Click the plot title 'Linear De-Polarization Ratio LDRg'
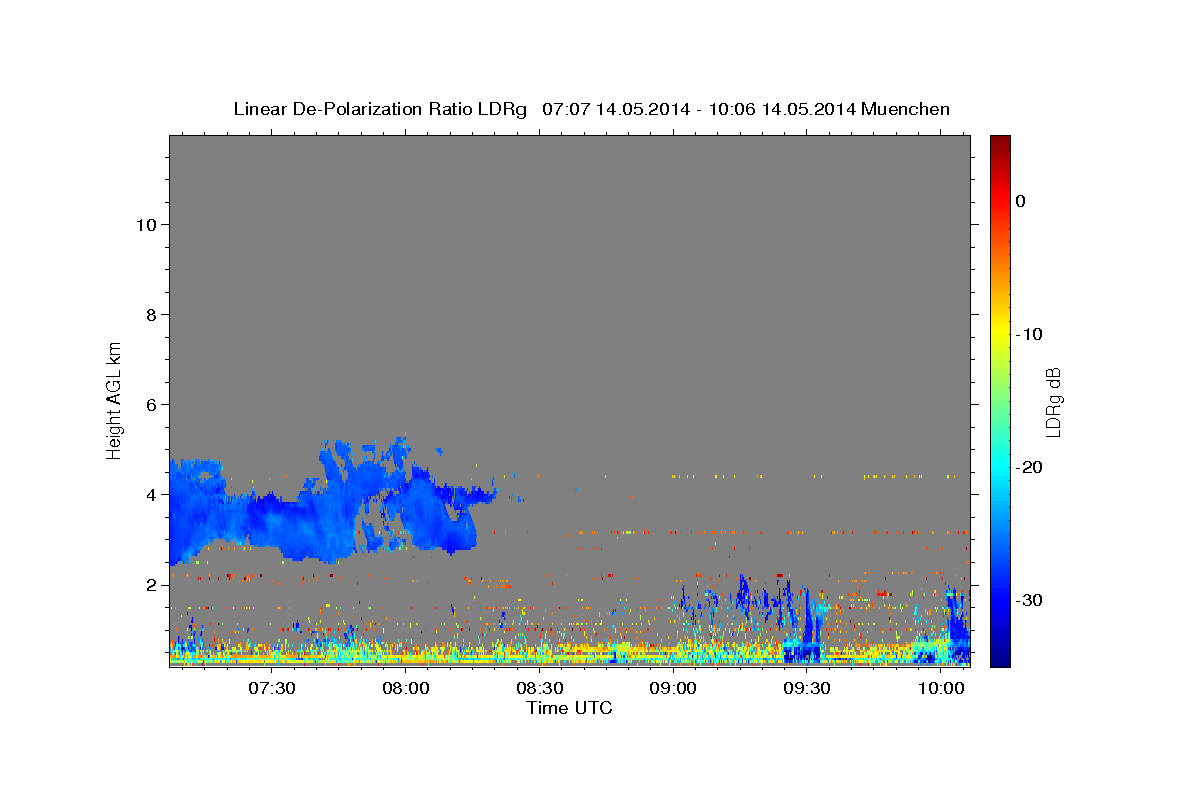Viewport: 1200px width, 800px height. tap(379, 109)
